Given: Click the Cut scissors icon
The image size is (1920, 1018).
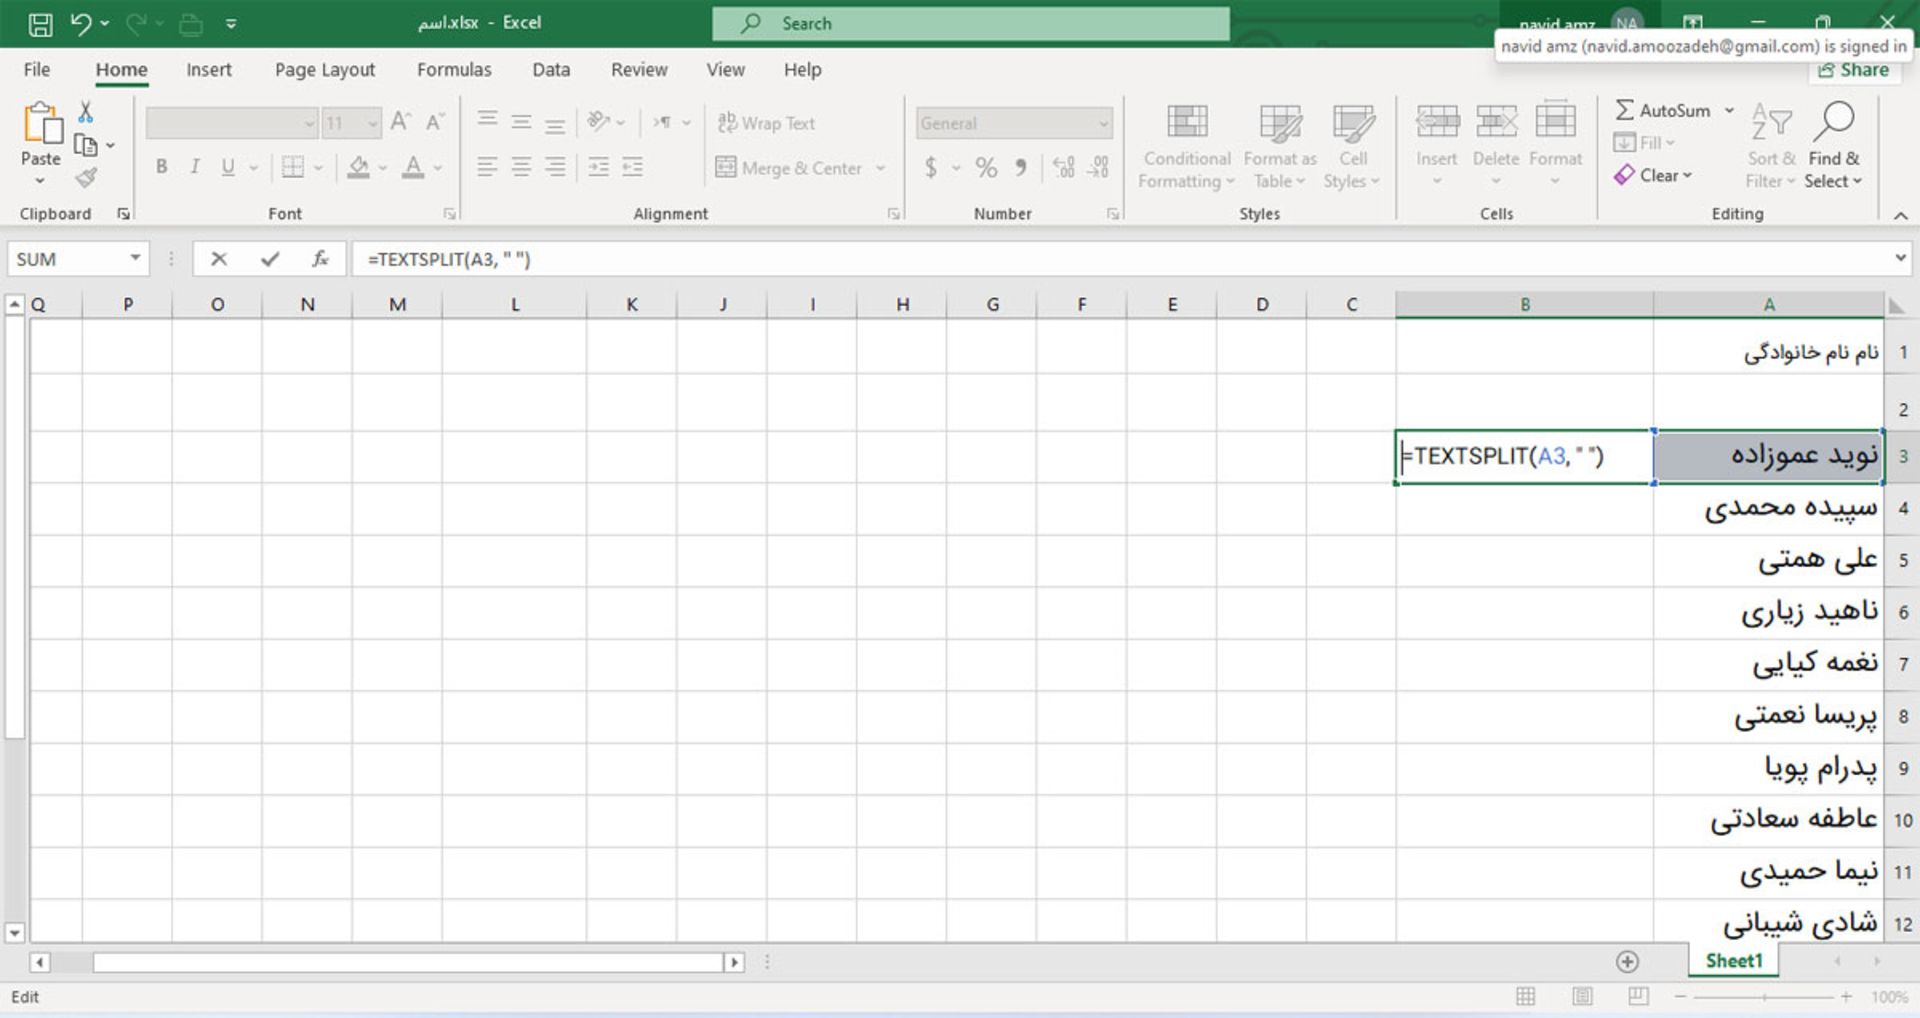Looking at the screenshot, I should pos(86,112).
